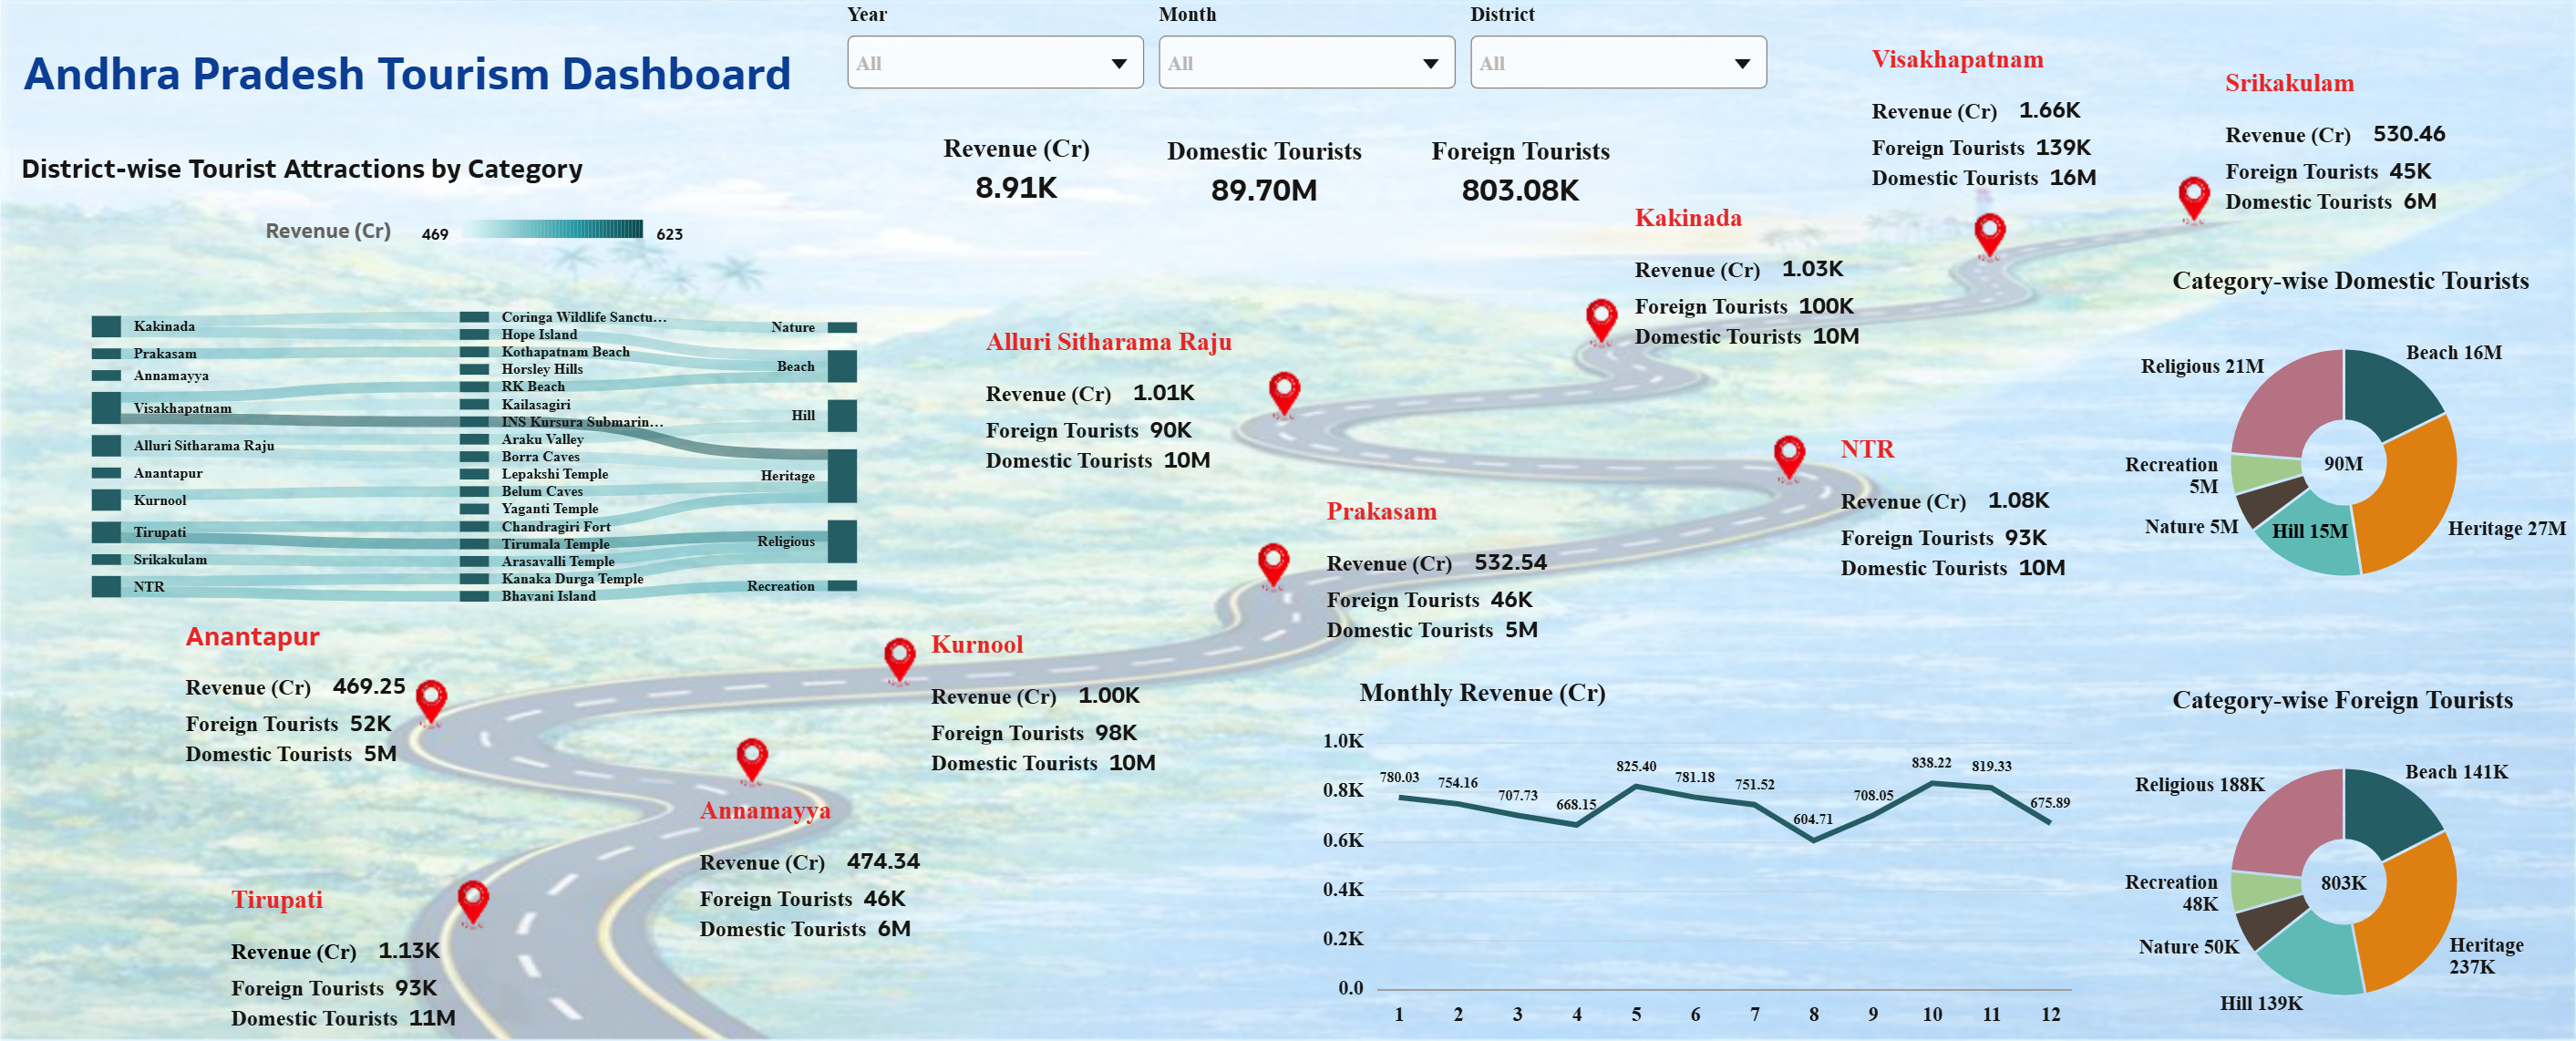Click the NTR district map pin
Viewport: 2576px width, 1041px height.
[1788, 456]
